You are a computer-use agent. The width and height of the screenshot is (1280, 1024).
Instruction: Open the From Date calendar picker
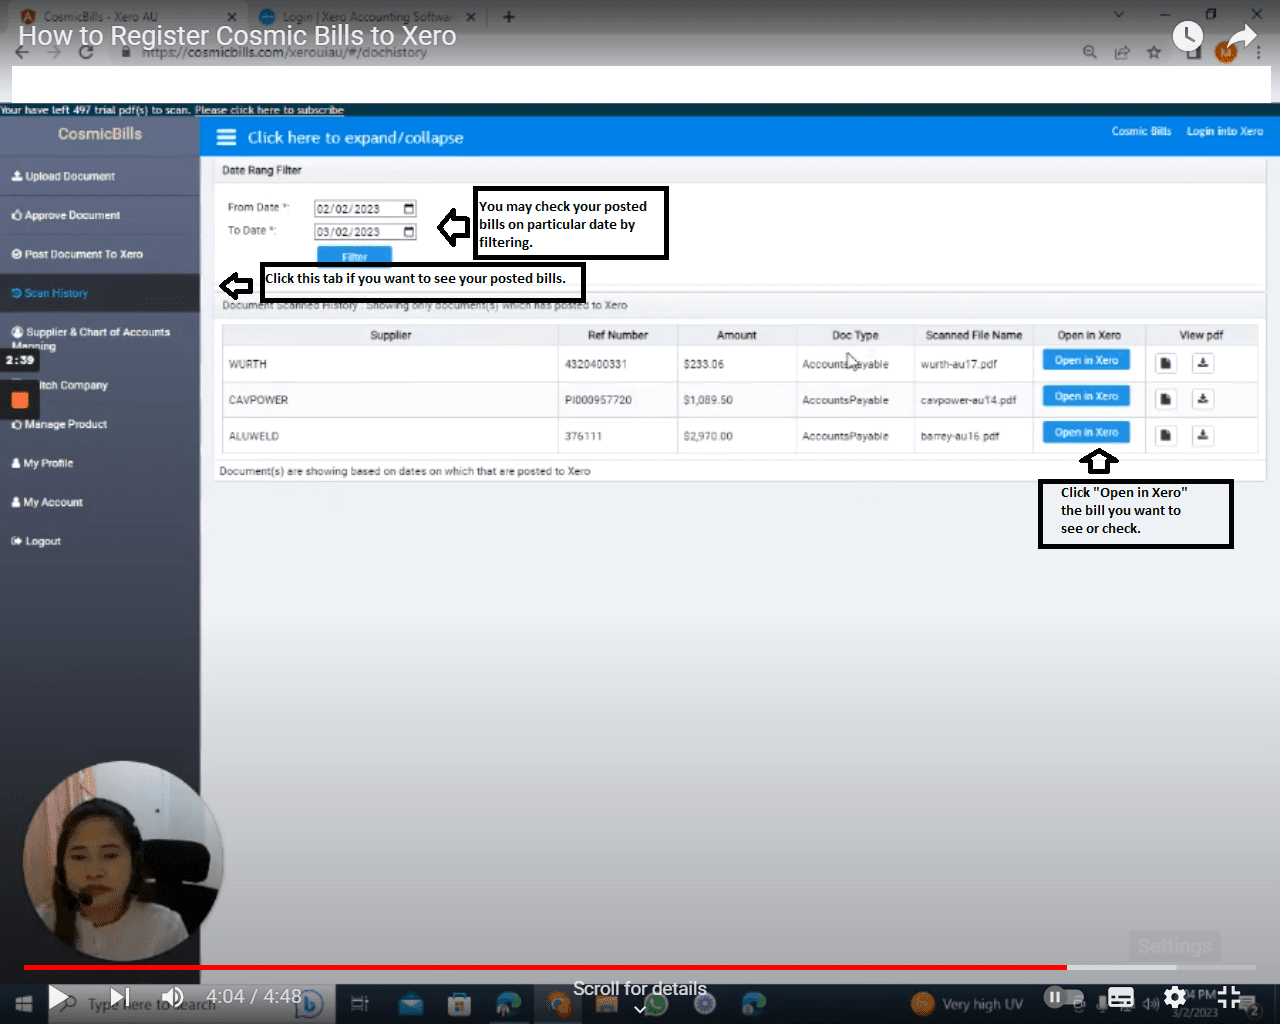coord(409,209)
